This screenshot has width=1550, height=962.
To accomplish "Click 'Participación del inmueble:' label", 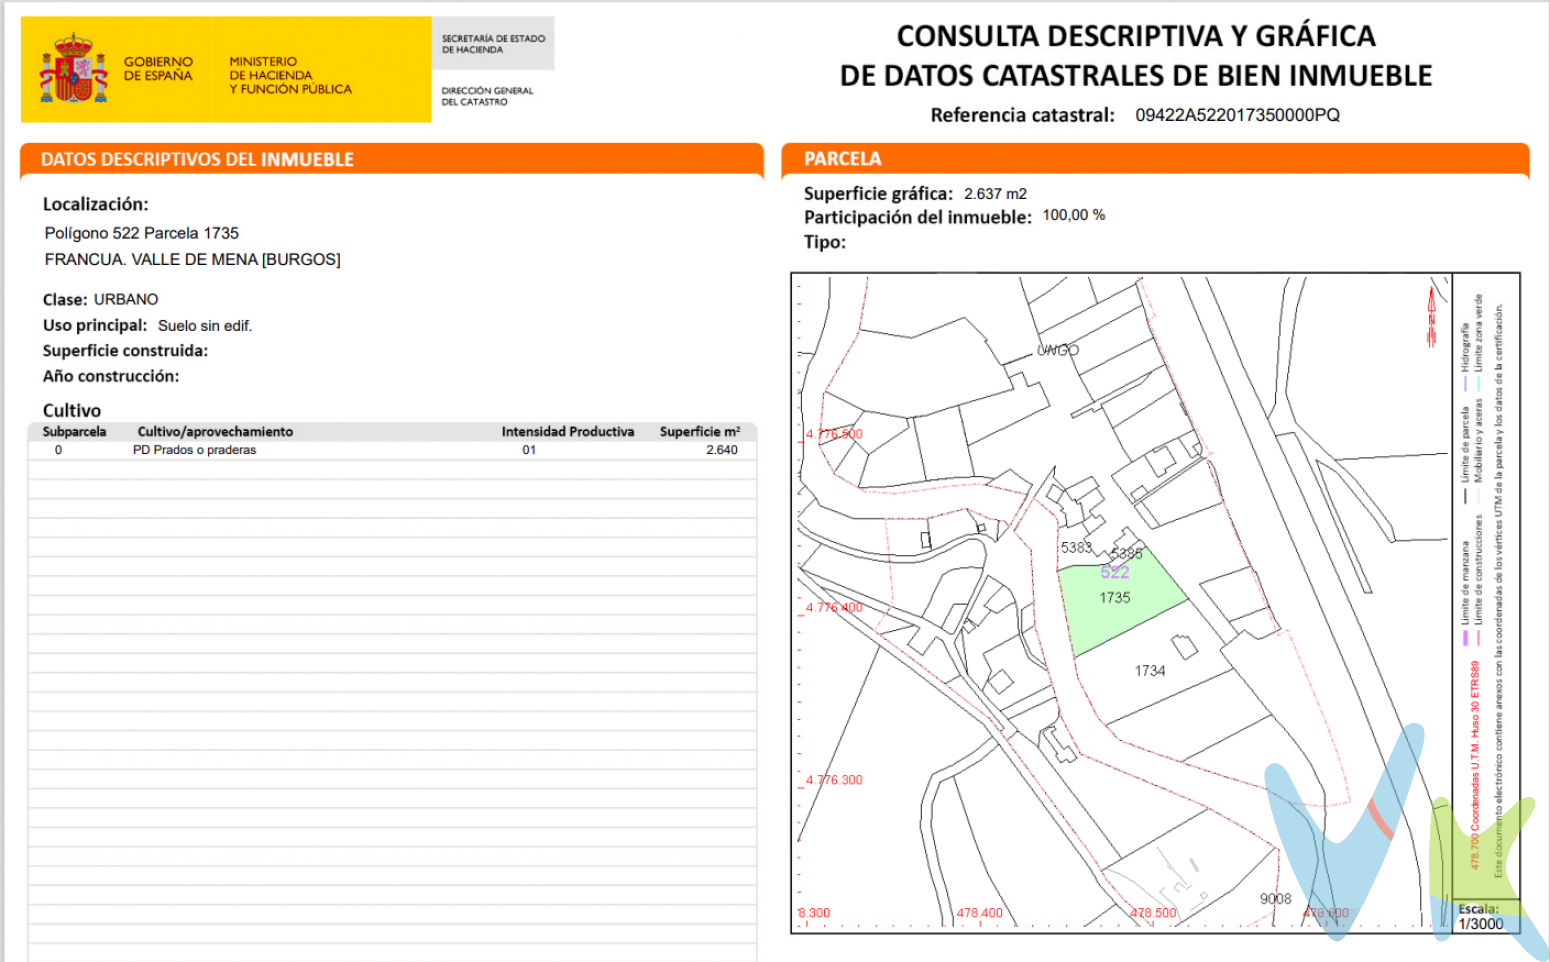I will click(x=917, y=218).
